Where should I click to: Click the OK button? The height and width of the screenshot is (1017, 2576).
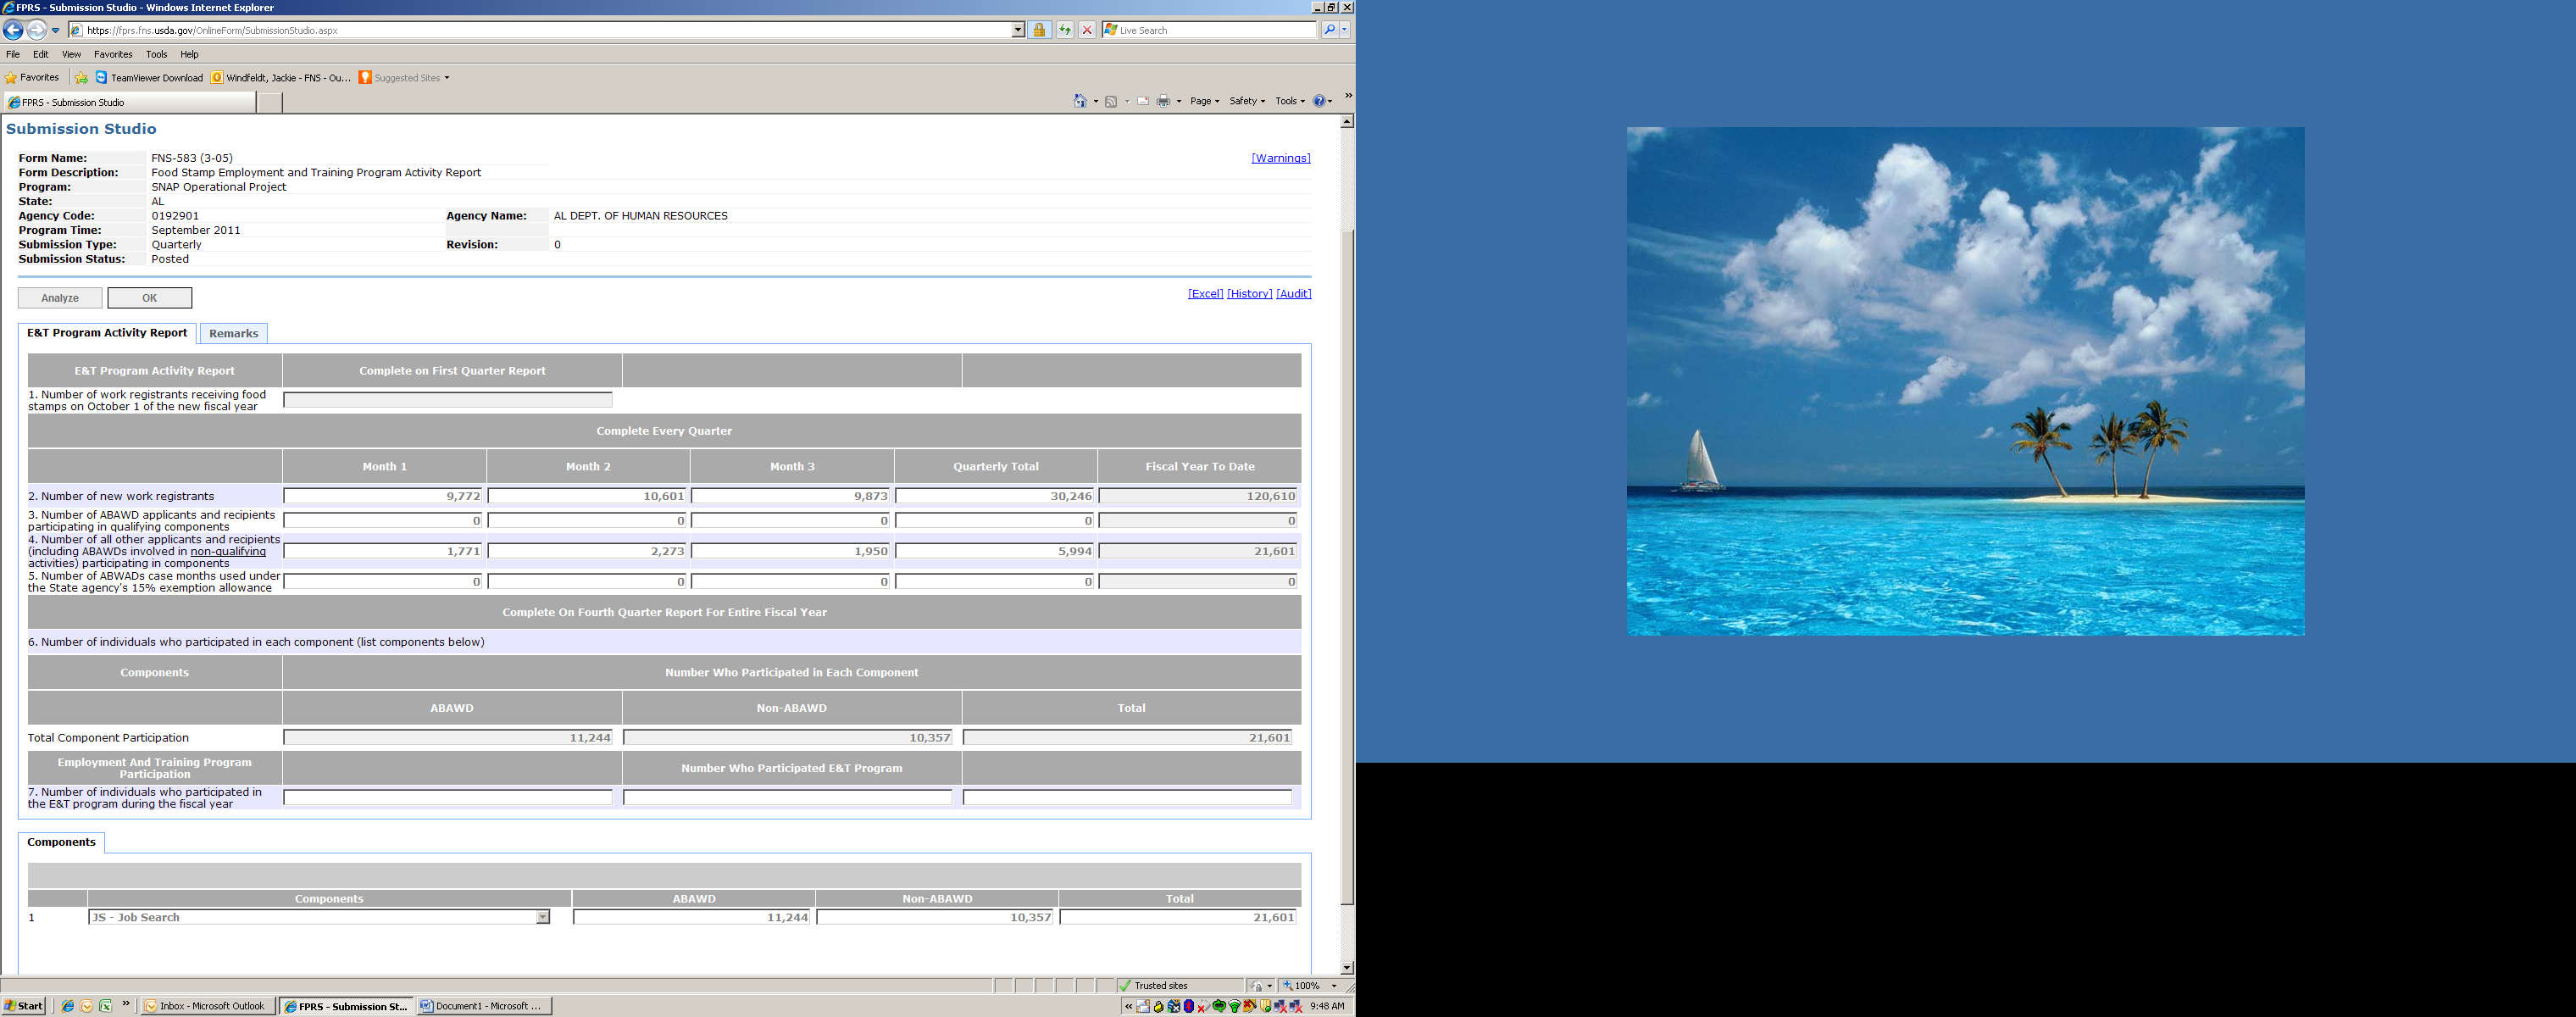coord(149,298)
